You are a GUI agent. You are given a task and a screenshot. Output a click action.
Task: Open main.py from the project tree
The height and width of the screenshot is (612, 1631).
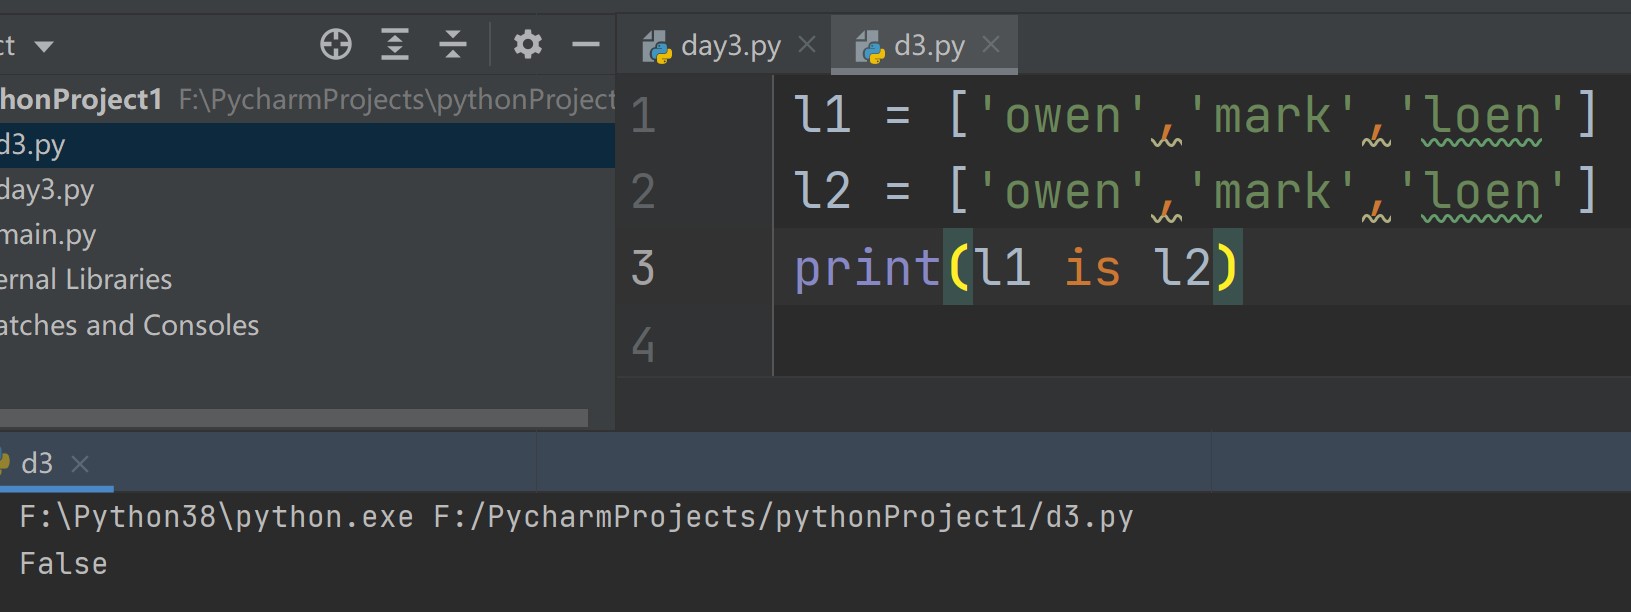click(48, 235)
